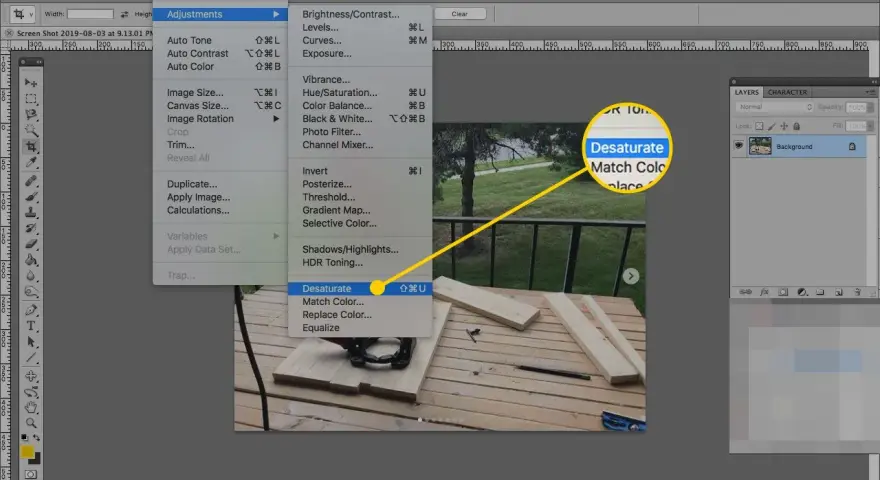Screen dimensions: 880x480
Task: Create new adjustment layer icon in Layers panel
Action: tap(802, 292)
